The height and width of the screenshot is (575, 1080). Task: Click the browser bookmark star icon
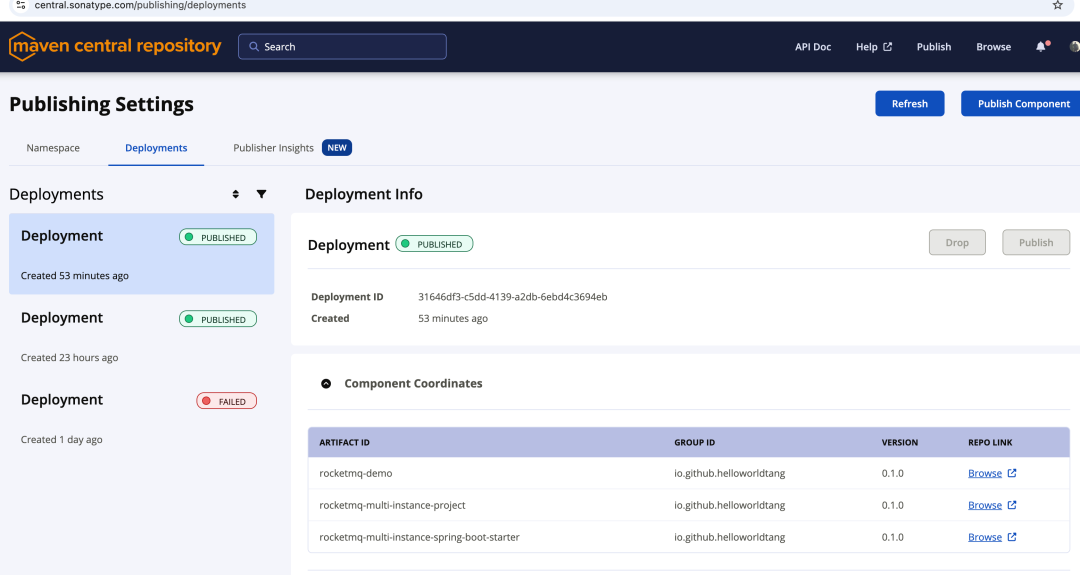point(1058,5)
